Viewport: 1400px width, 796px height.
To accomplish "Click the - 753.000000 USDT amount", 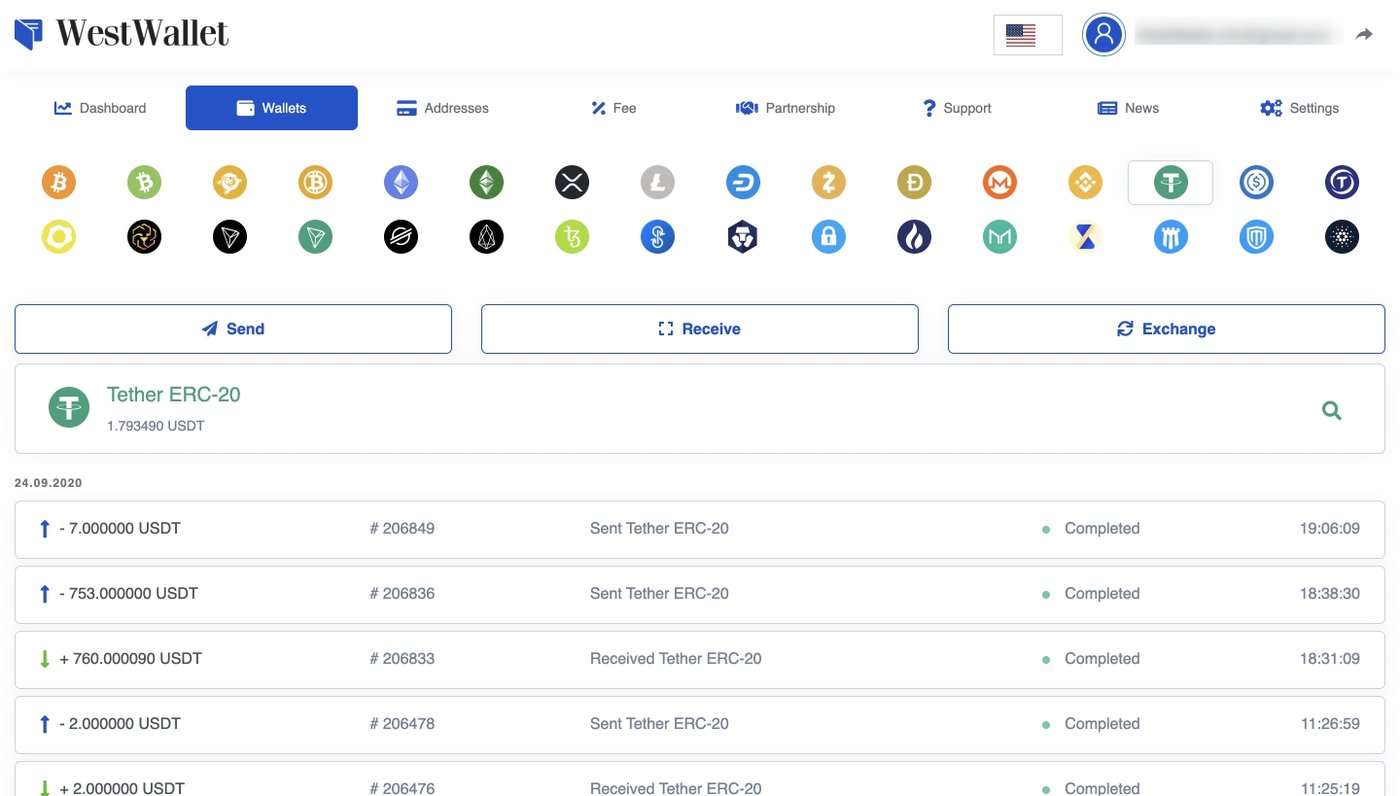I will click(128, 594).
